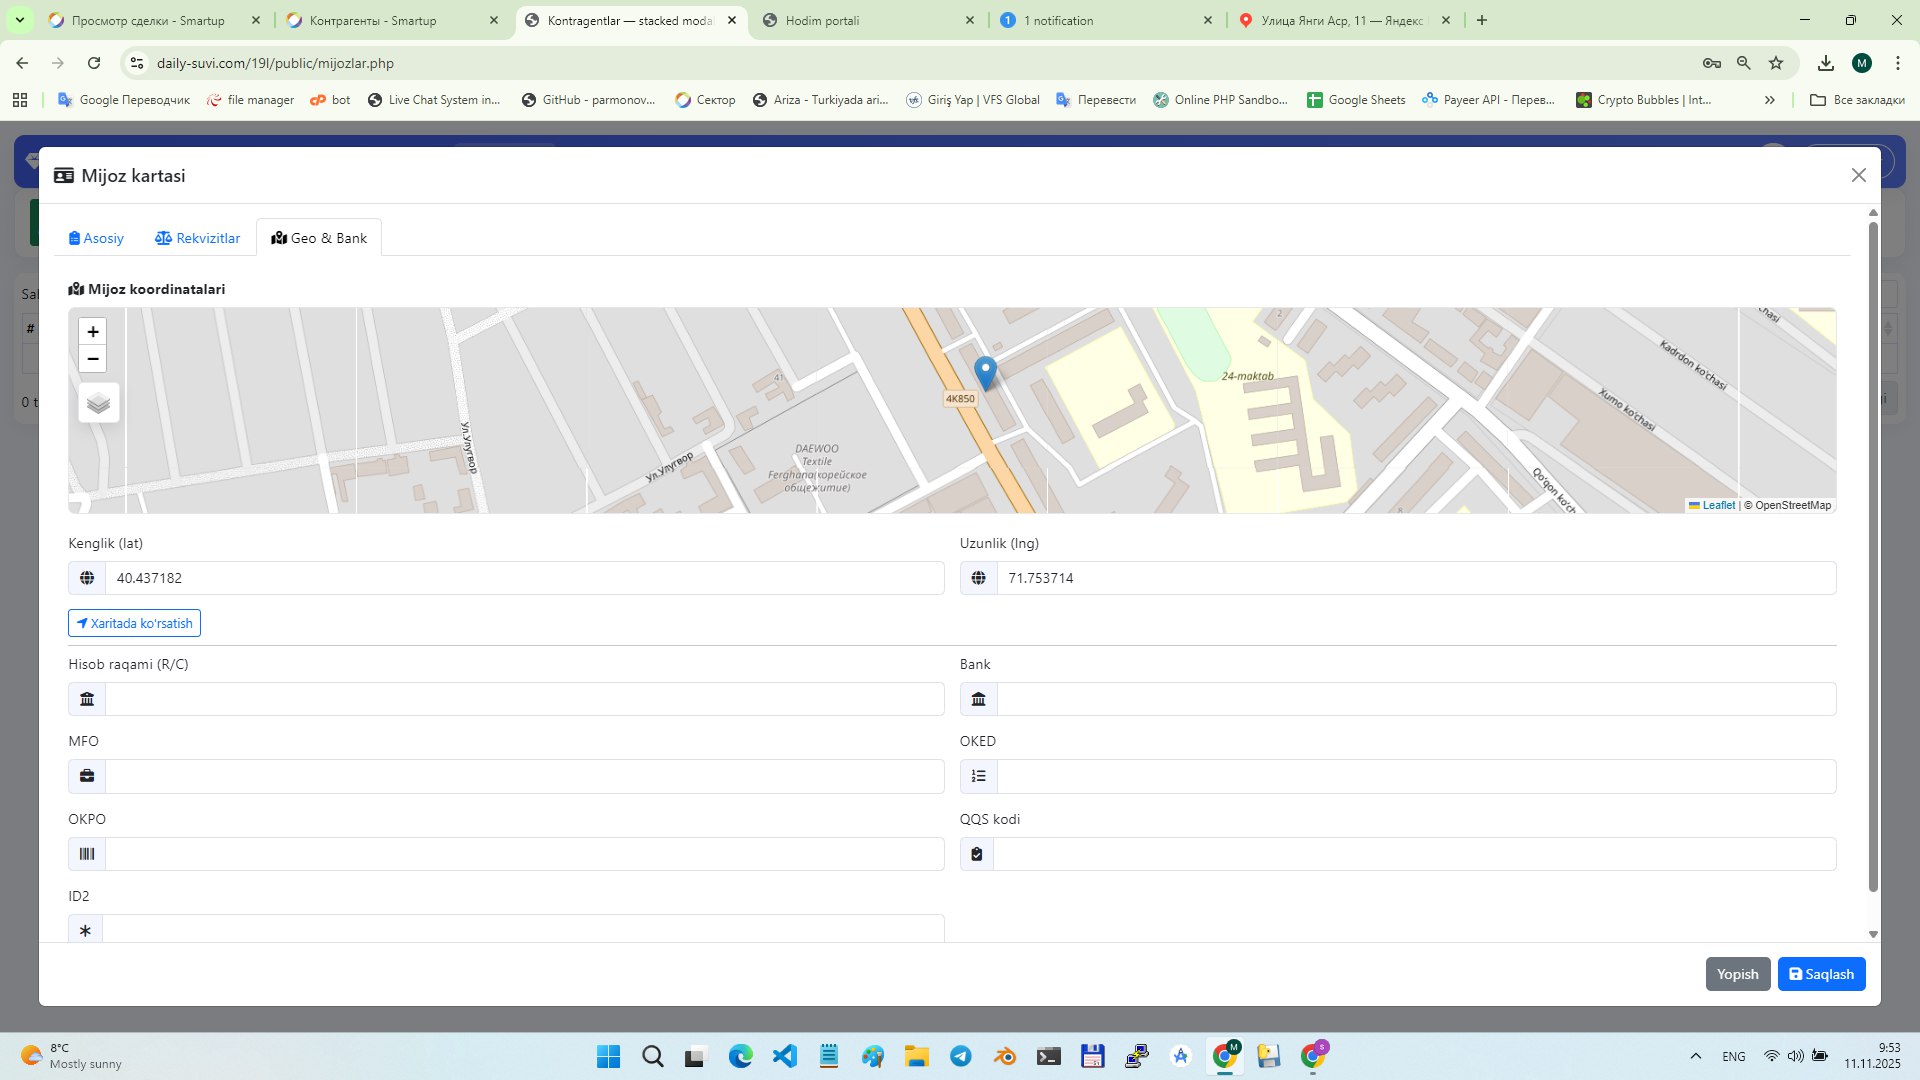Show hidden system tray icons
1920x1080 pixels.
tap(1695, 1056)
